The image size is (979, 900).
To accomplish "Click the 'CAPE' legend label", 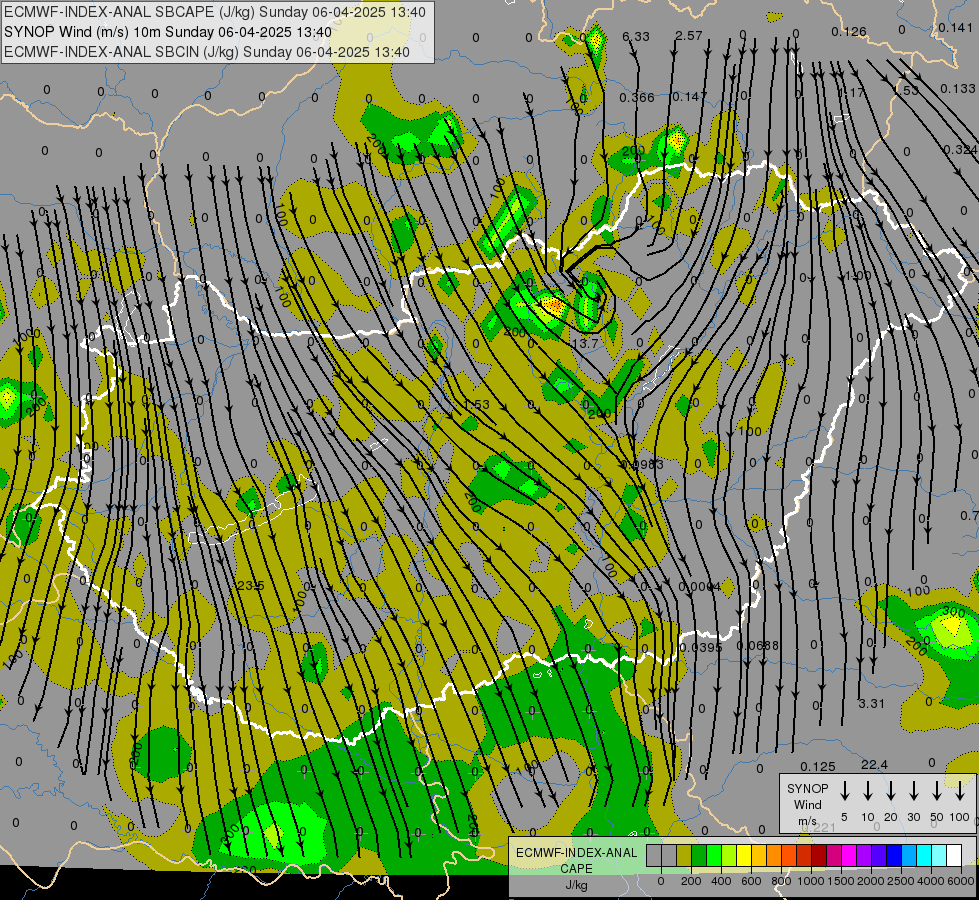I will 576,869.
